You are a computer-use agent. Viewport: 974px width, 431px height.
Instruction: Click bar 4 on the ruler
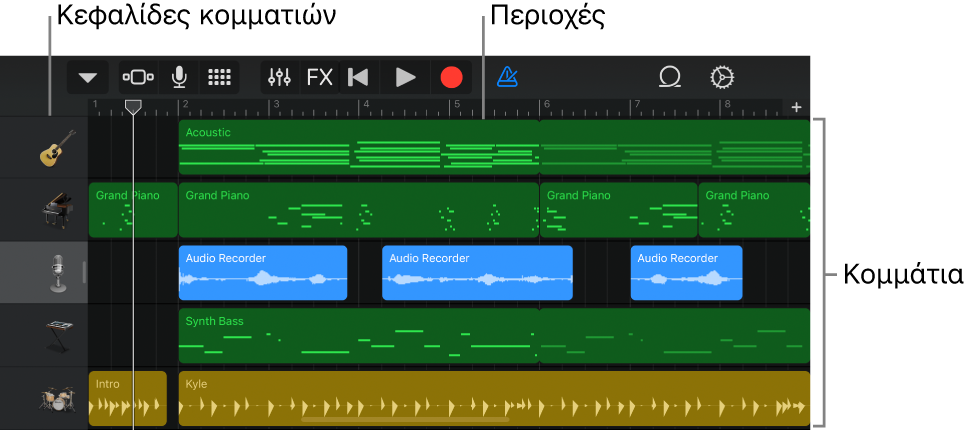(366, 105)
